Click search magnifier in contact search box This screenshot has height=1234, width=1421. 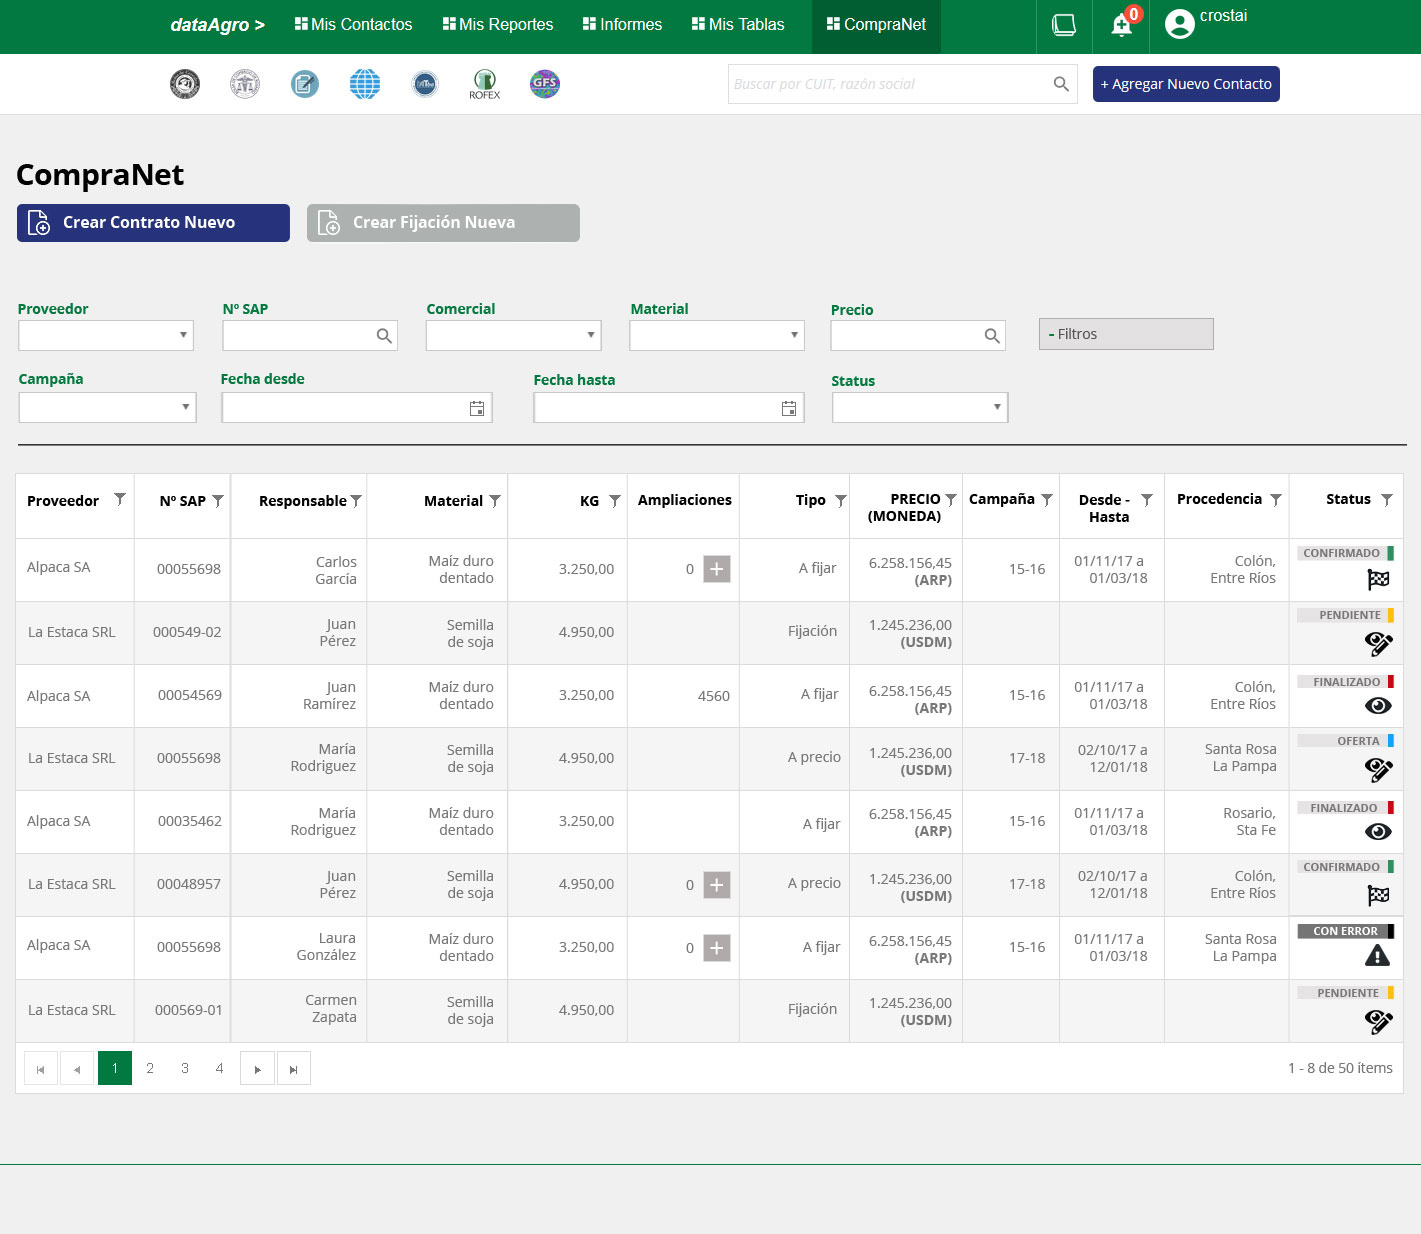pyautogui.click(x=1061, y=84)
